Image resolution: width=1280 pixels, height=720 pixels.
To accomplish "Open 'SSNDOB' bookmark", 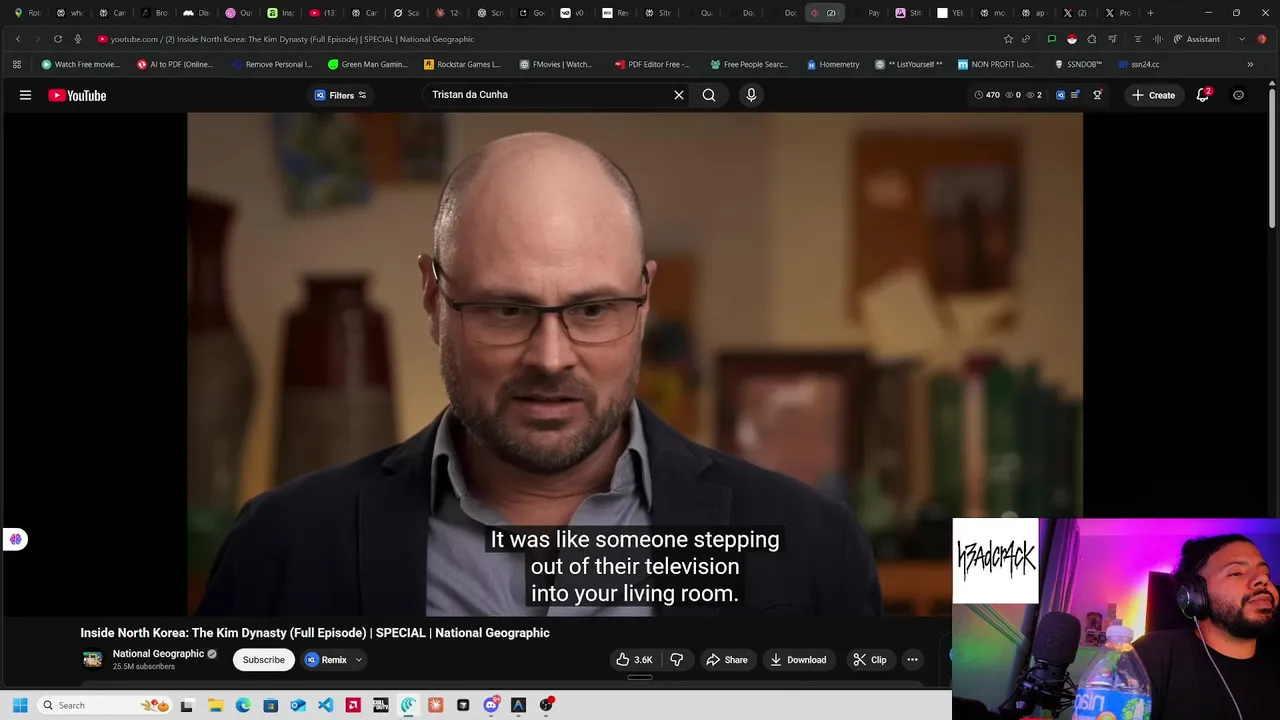I will [x=1078, y=64].
